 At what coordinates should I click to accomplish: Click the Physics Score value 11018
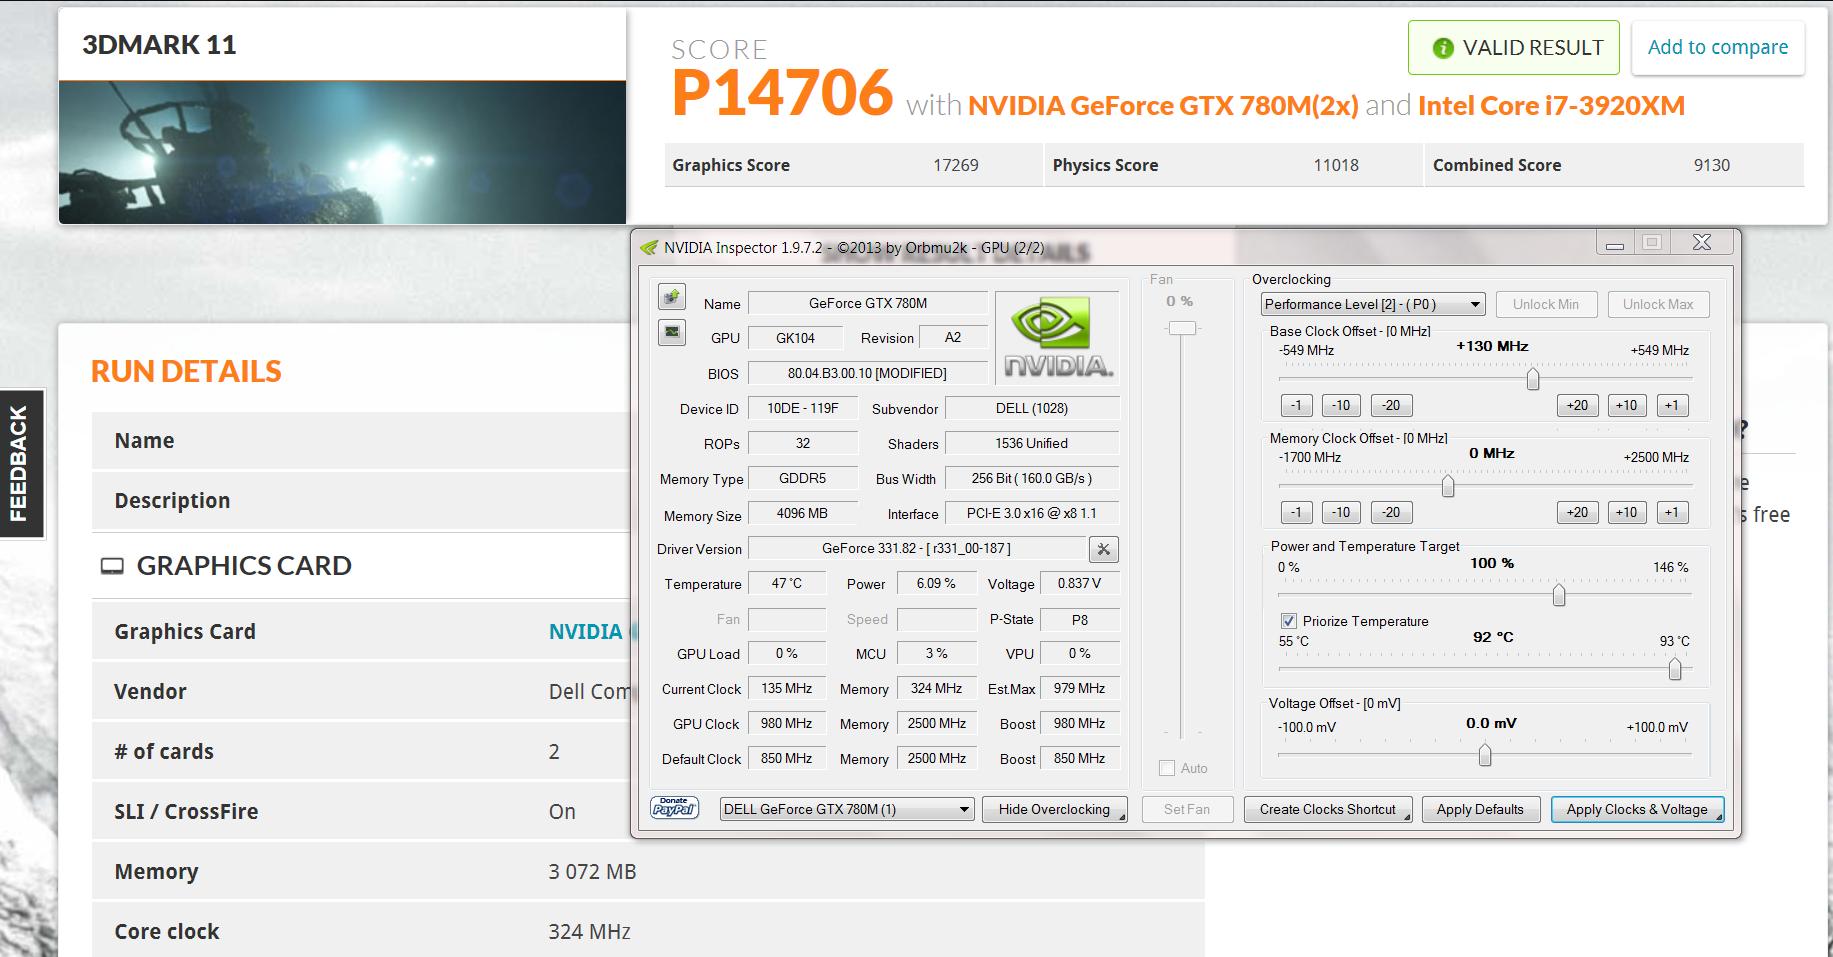[x=1336, y=165]
